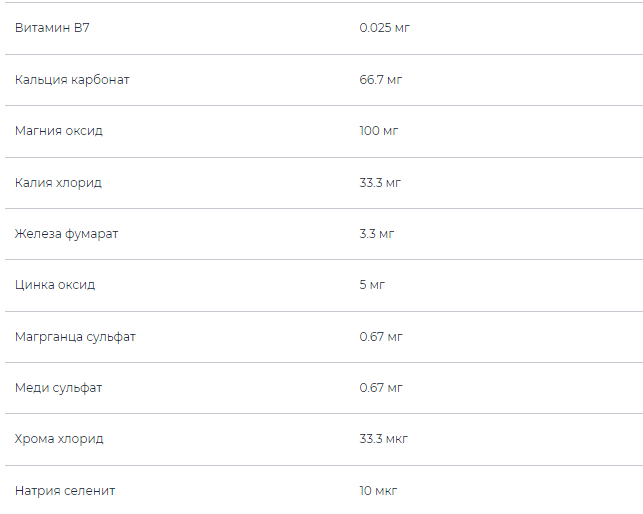
Task: Select the 100 мг value
Action: click(378, 131)
